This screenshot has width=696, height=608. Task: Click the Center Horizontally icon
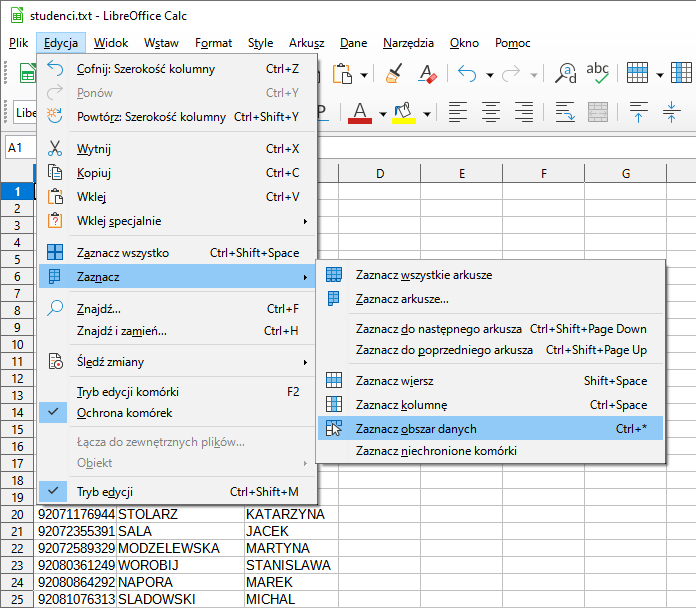pos(490,112)
